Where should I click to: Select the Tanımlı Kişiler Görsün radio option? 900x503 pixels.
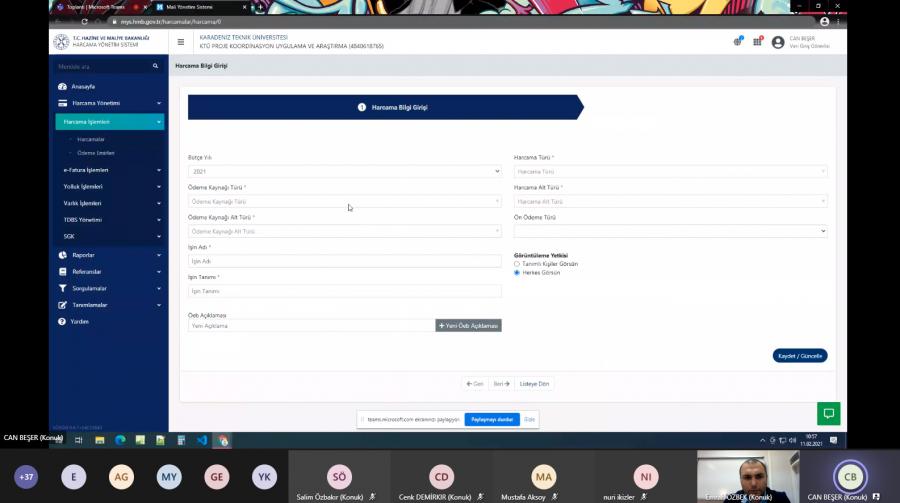[x=517, y=264]
